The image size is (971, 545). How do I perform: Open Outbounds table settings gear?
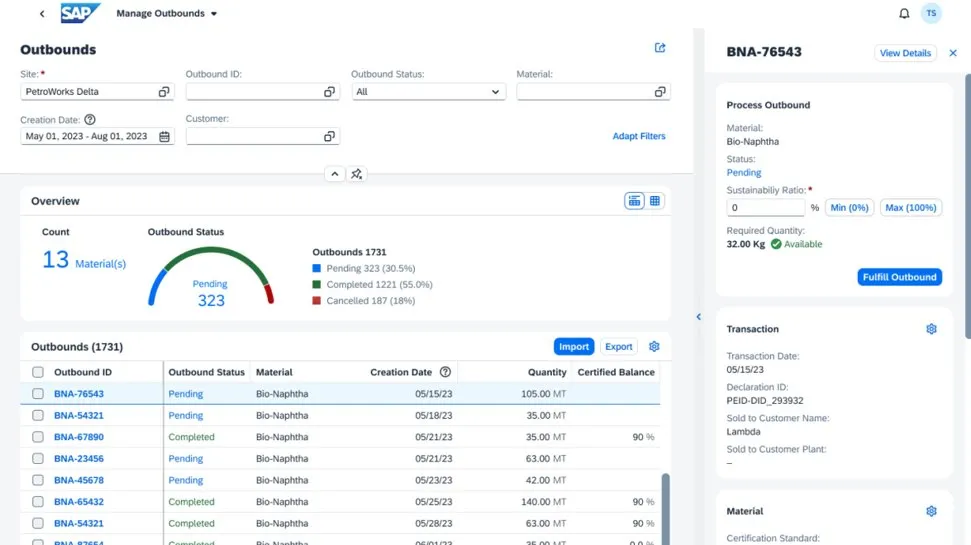(654, 347)
